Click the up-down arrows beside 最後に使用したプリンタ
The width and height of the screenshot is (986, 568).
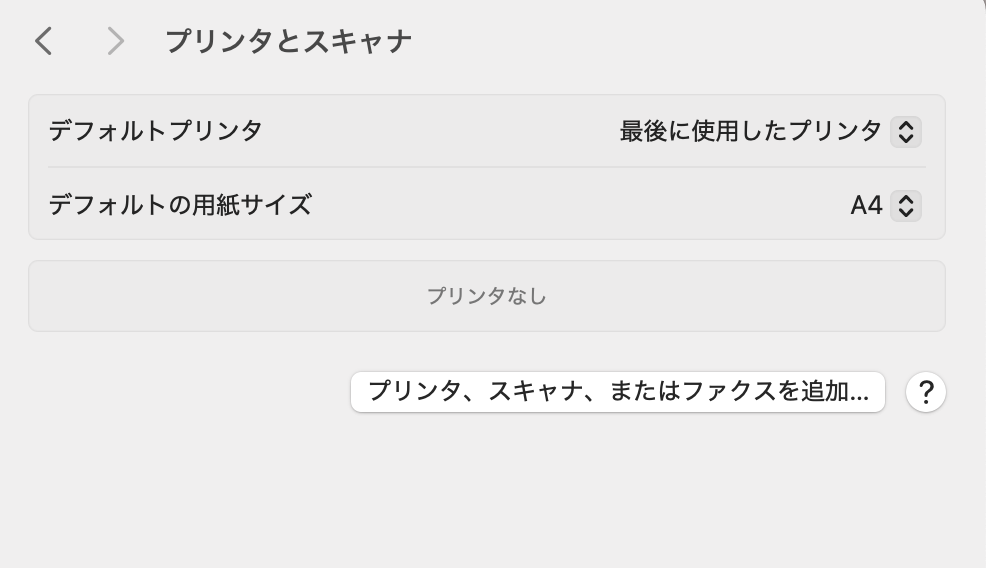pyautogui.click(x=906, y=131)
